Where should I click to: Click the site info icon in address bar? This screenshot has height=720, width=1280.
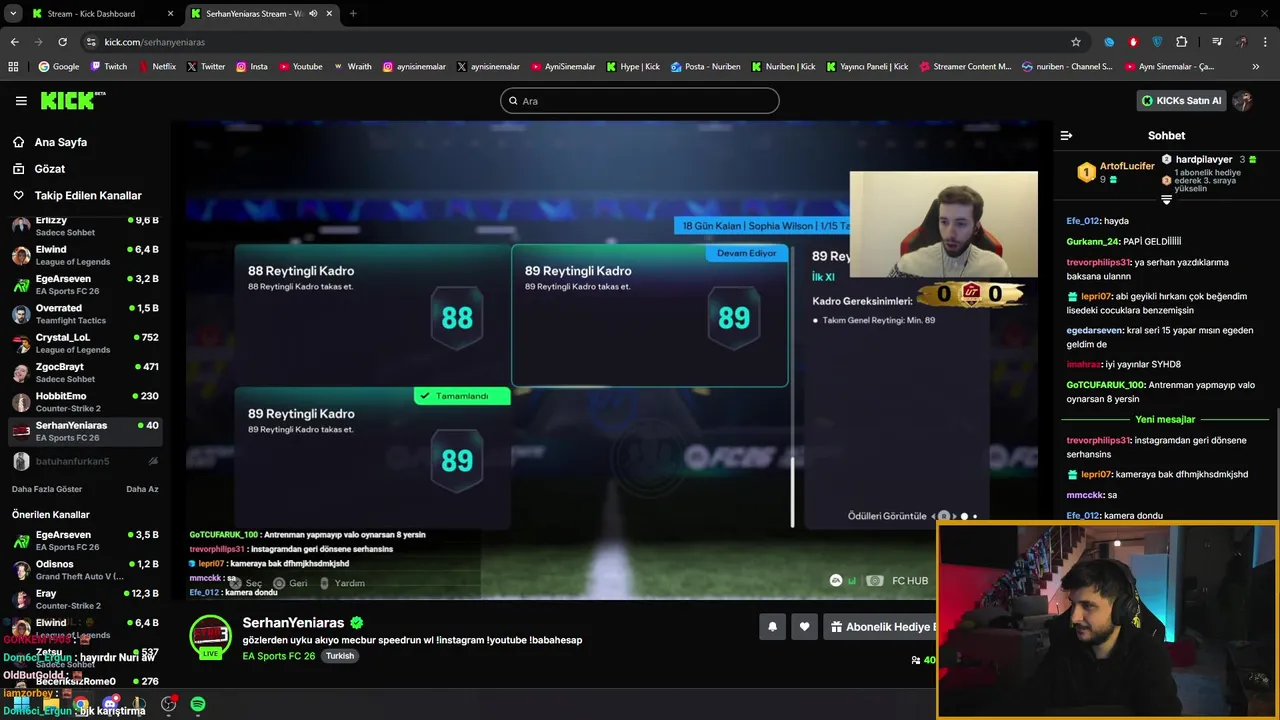(x=91, y=42)
